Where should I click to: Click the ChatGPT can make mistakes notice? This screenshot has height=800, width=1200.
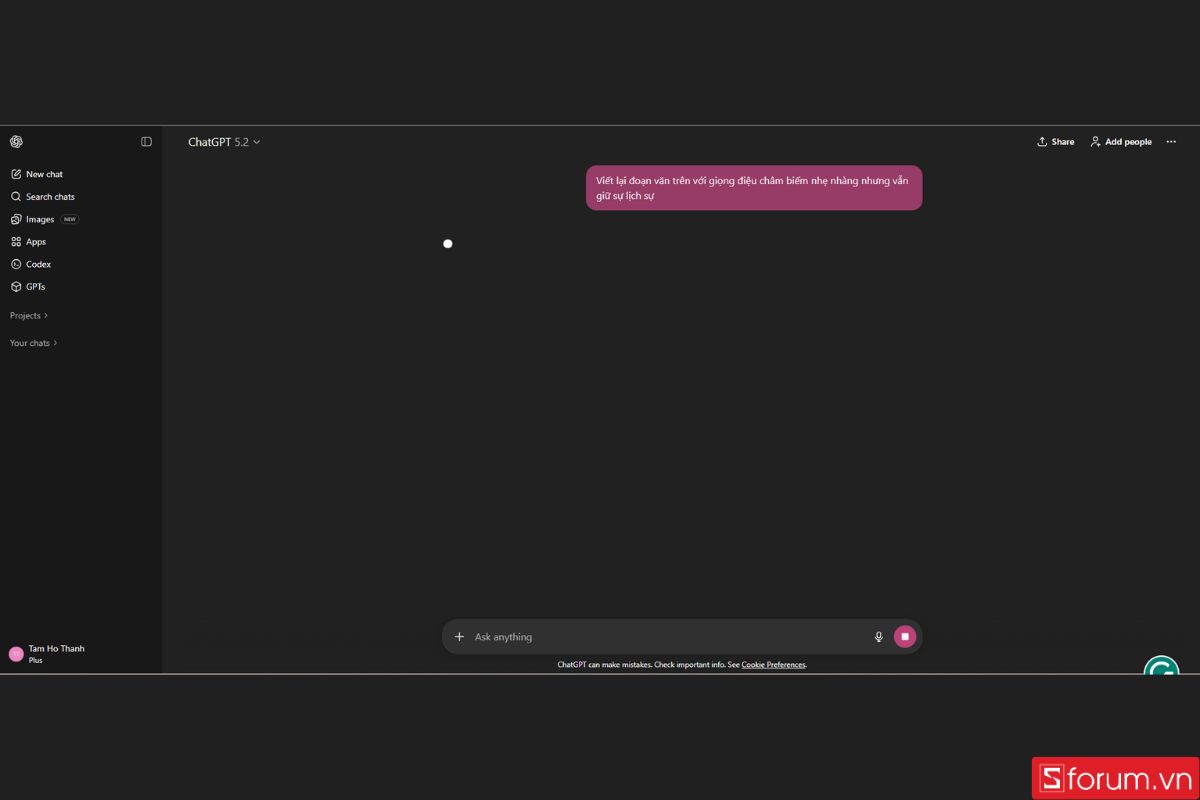(x=681, y=665)
